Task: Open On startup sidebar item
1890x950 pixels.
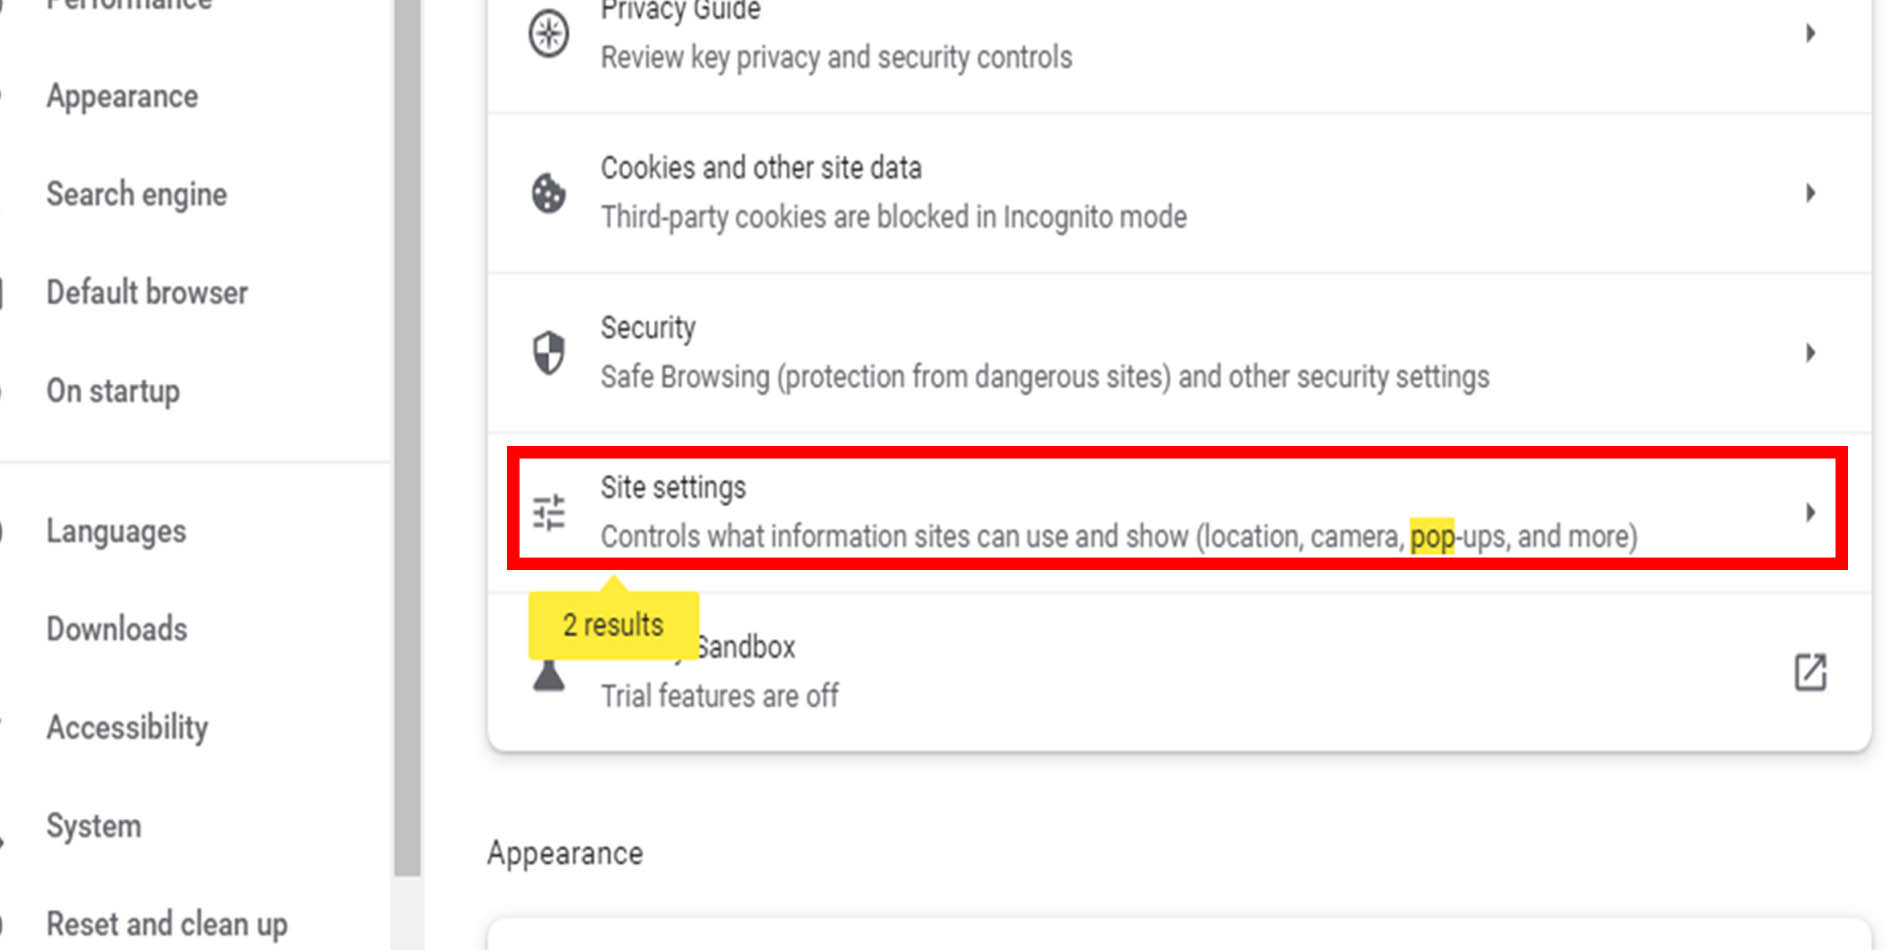Action: click(113, 391)
